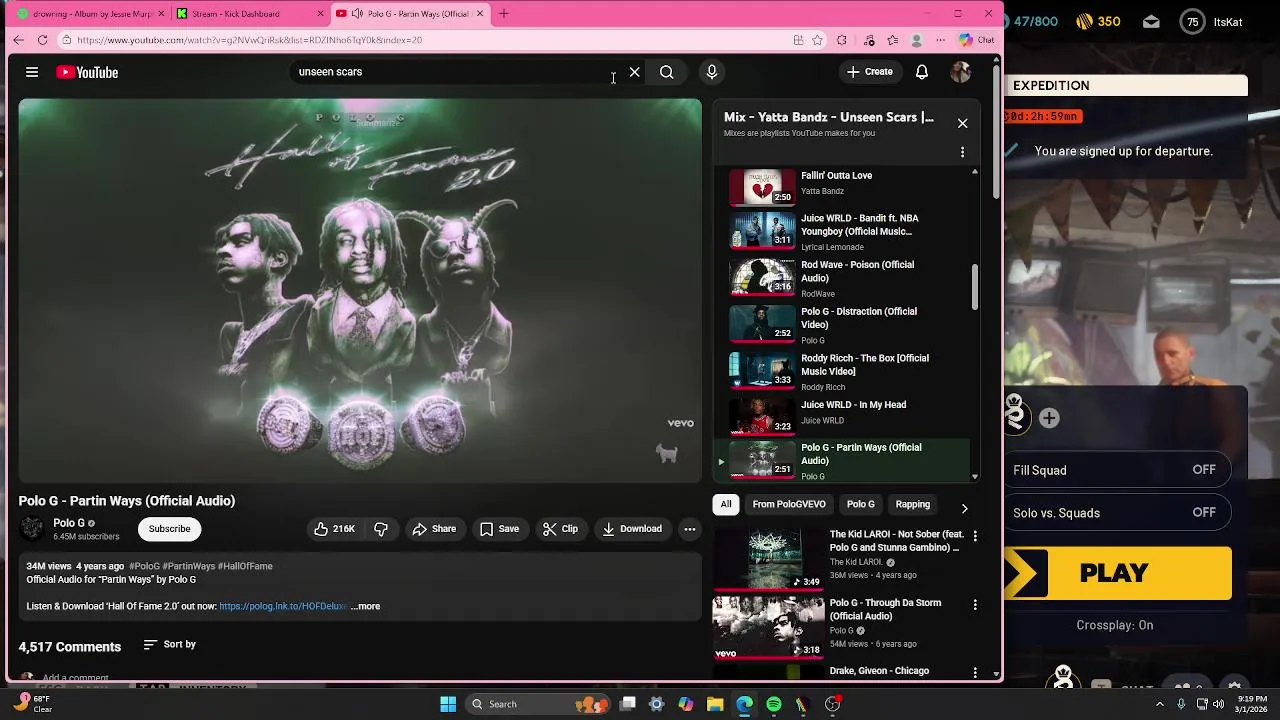
Task: Go back in the browser
Action: [18, 40]
